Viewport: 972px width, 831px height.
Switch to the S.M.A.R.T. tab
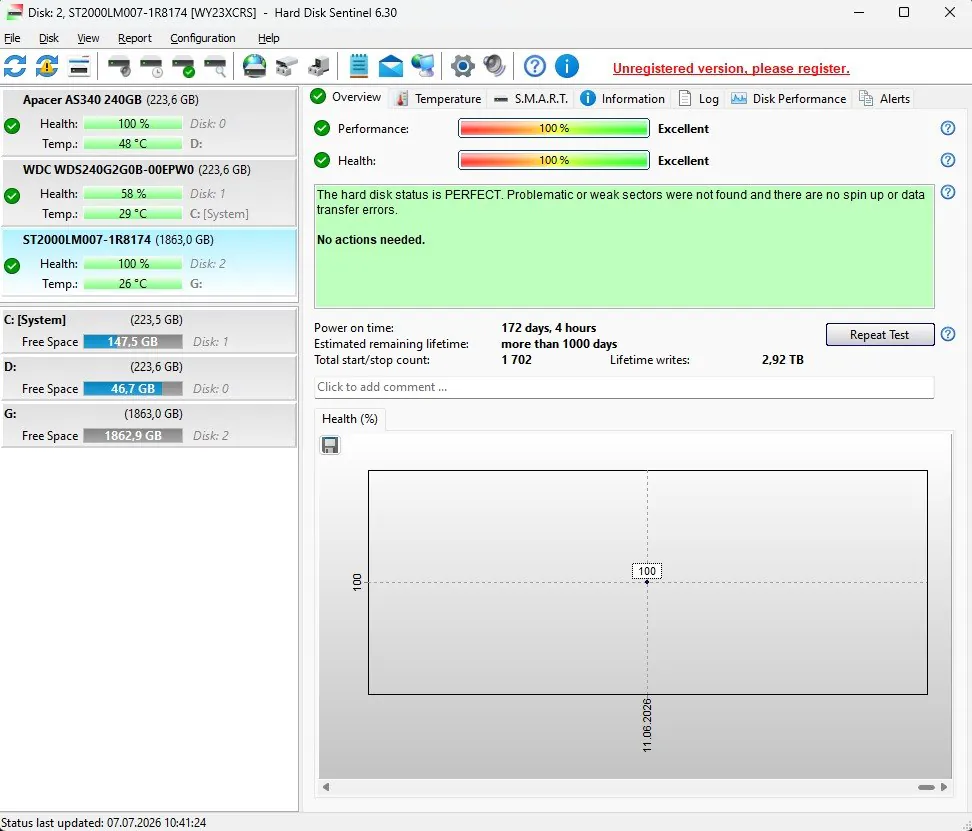tap(531, 99)
